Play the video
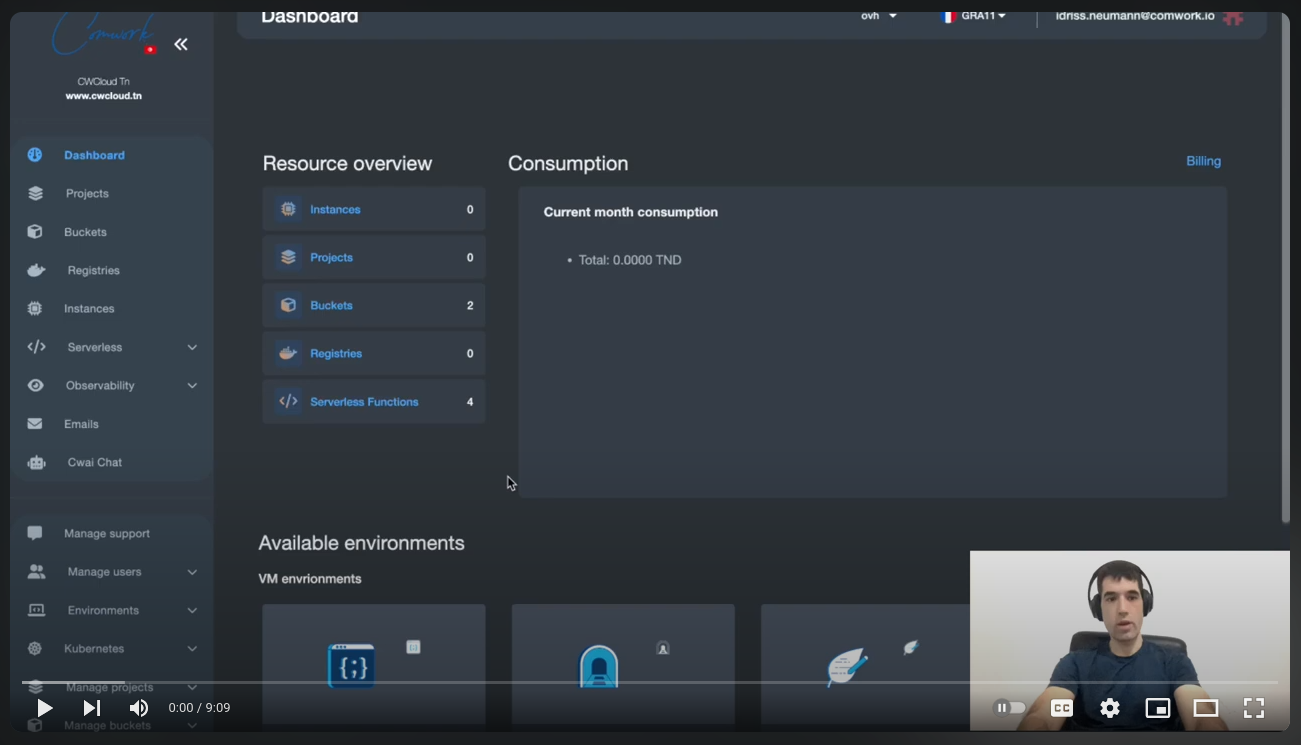 click(44, 708)
